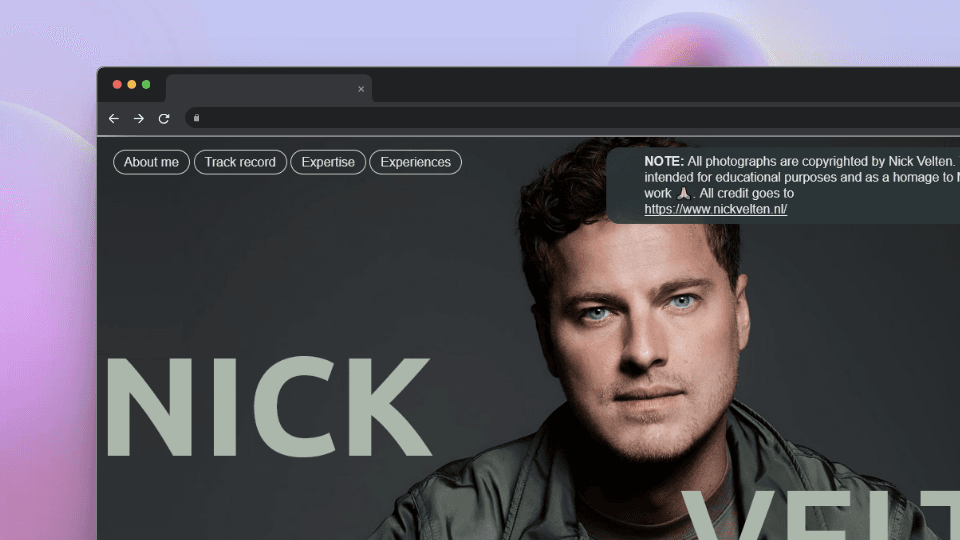Click the red close window button
960x540 pixels.
click(117, 85)
